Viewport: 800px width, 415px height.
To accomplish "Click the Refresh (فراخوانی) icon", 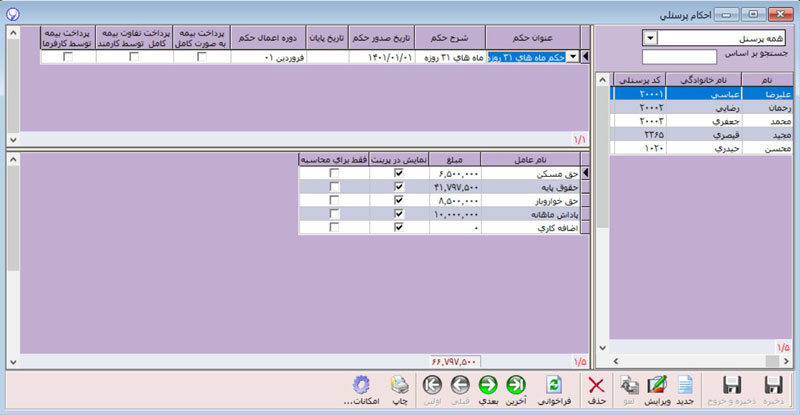I will coord(551,387).
